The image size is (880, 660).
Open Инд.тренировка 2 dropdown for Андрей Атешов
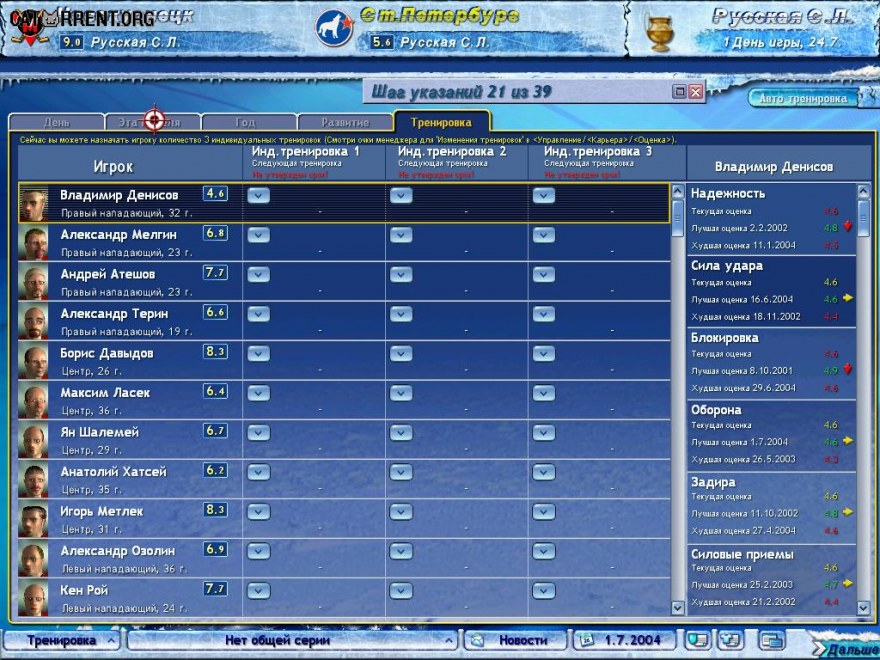(x=401, y=274)
